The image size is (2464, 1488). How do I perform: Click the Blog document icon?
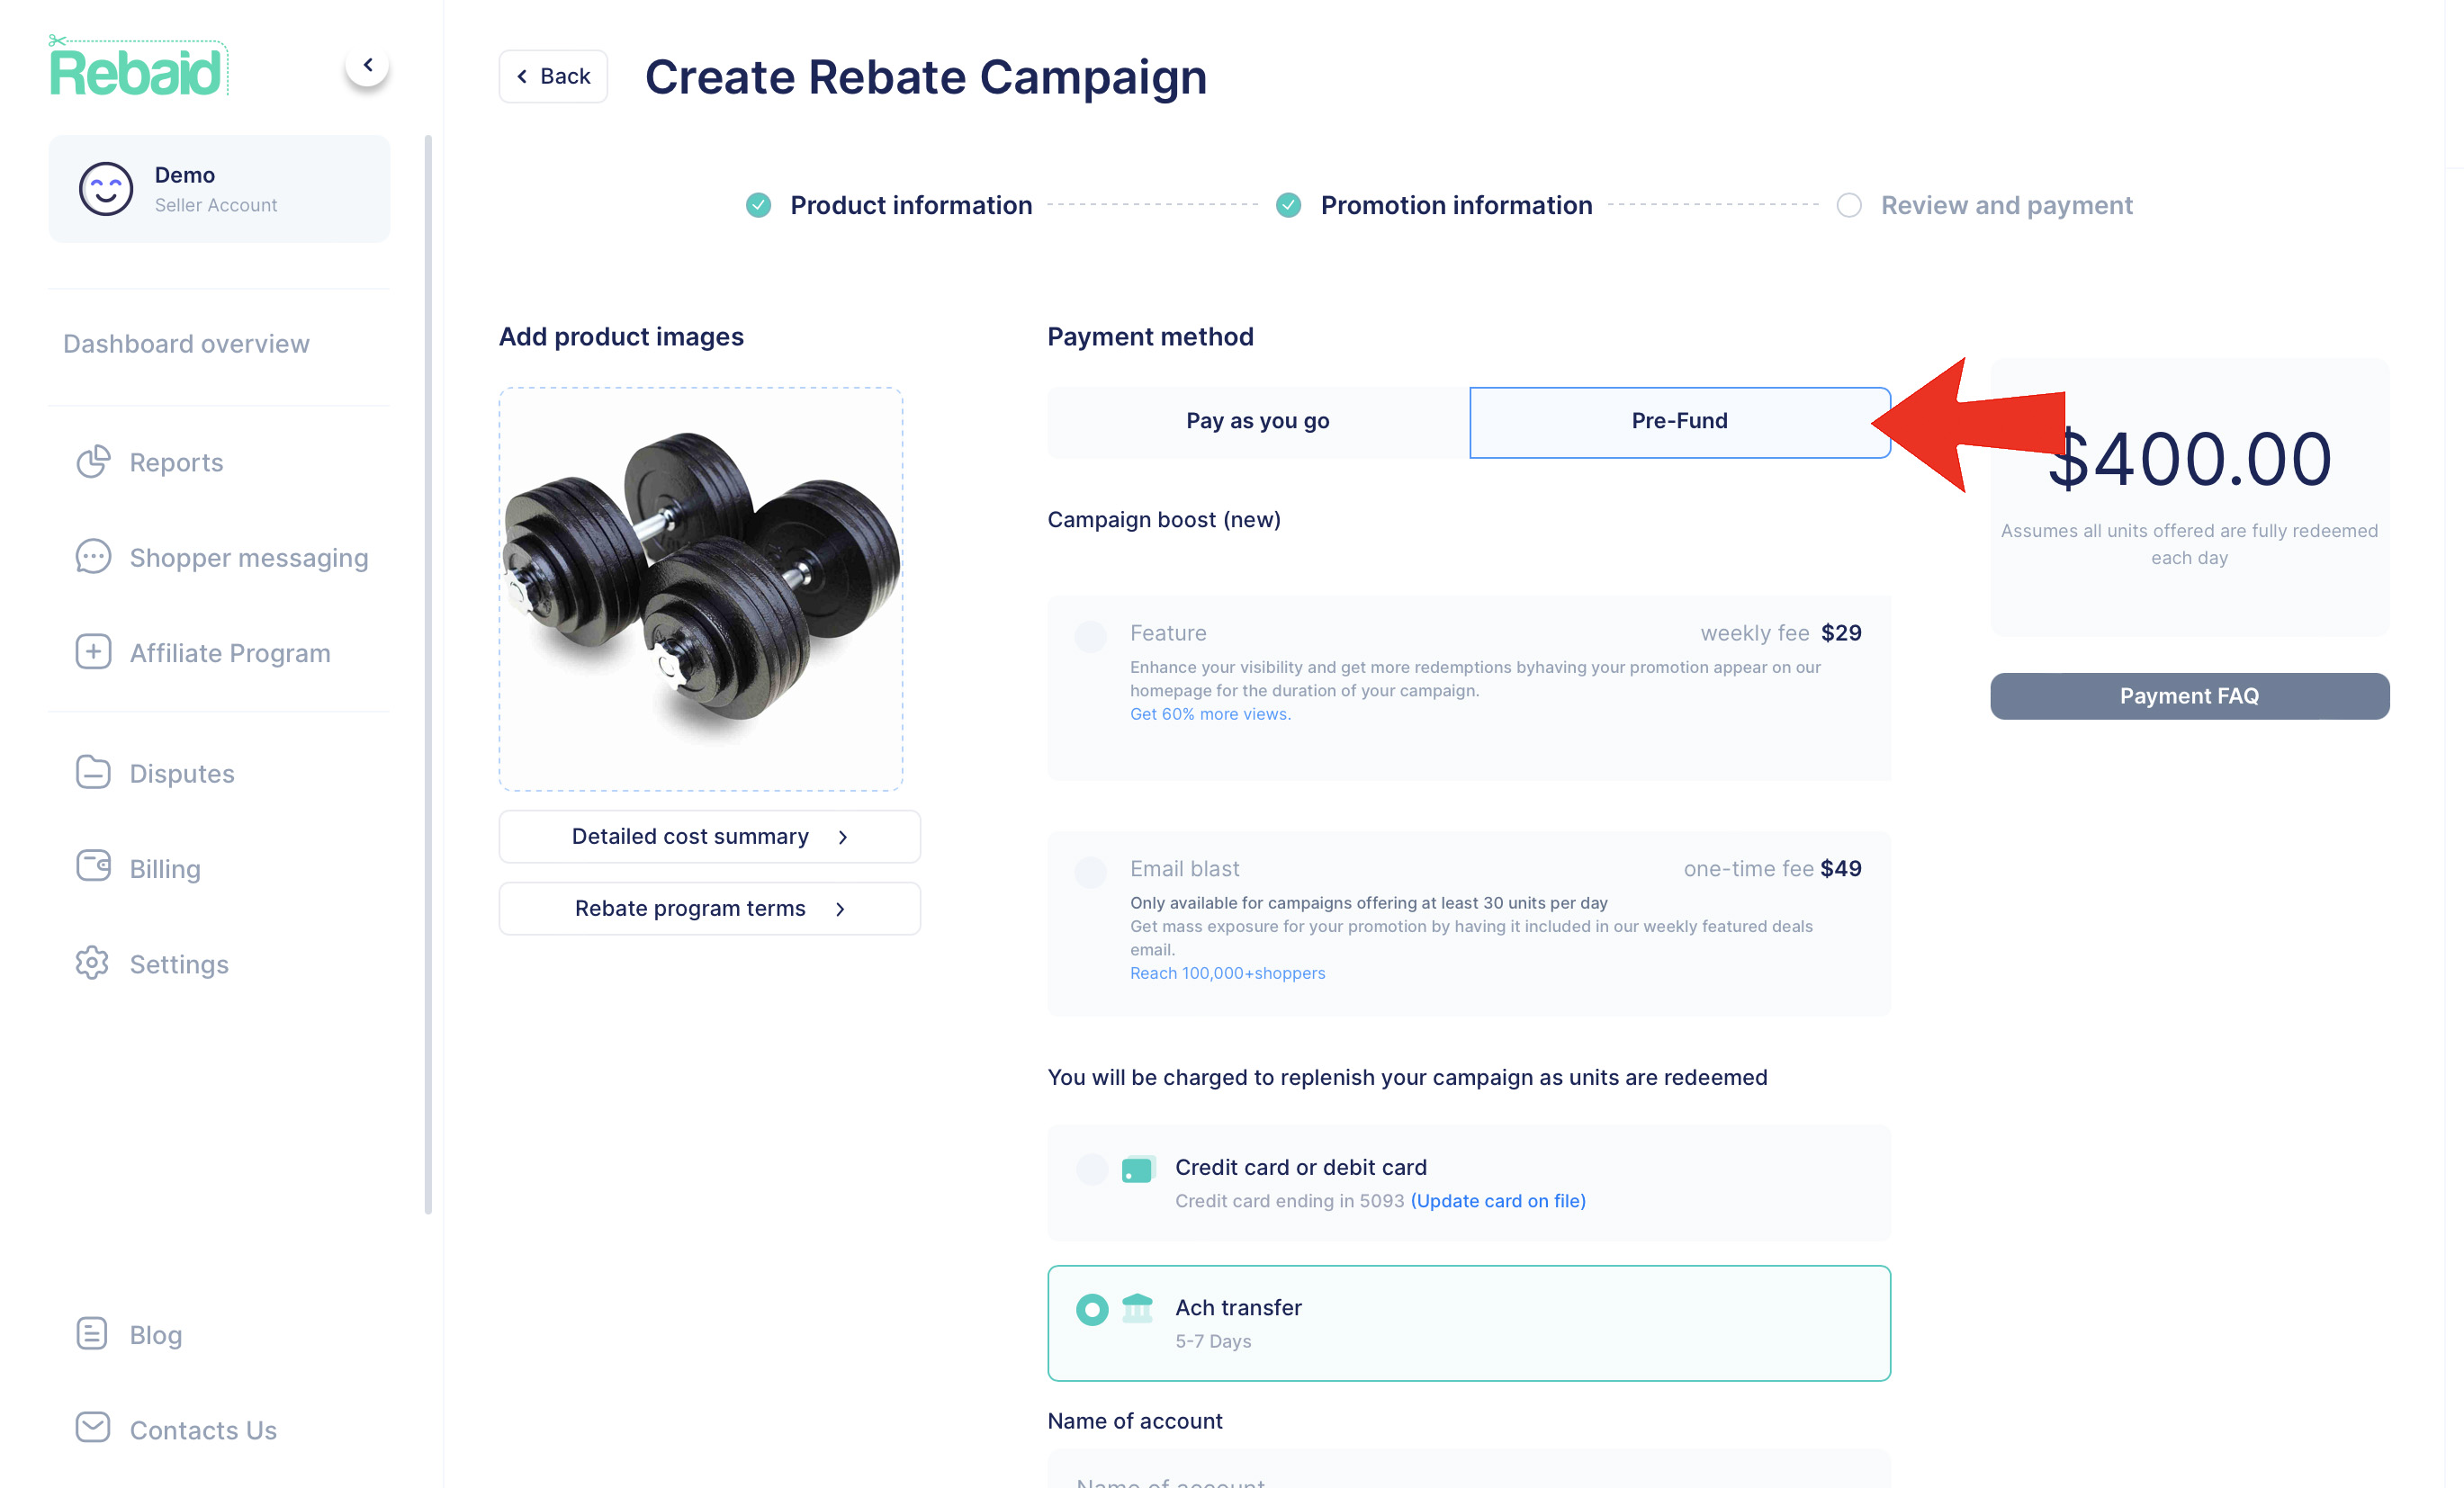coord(93,1333)
